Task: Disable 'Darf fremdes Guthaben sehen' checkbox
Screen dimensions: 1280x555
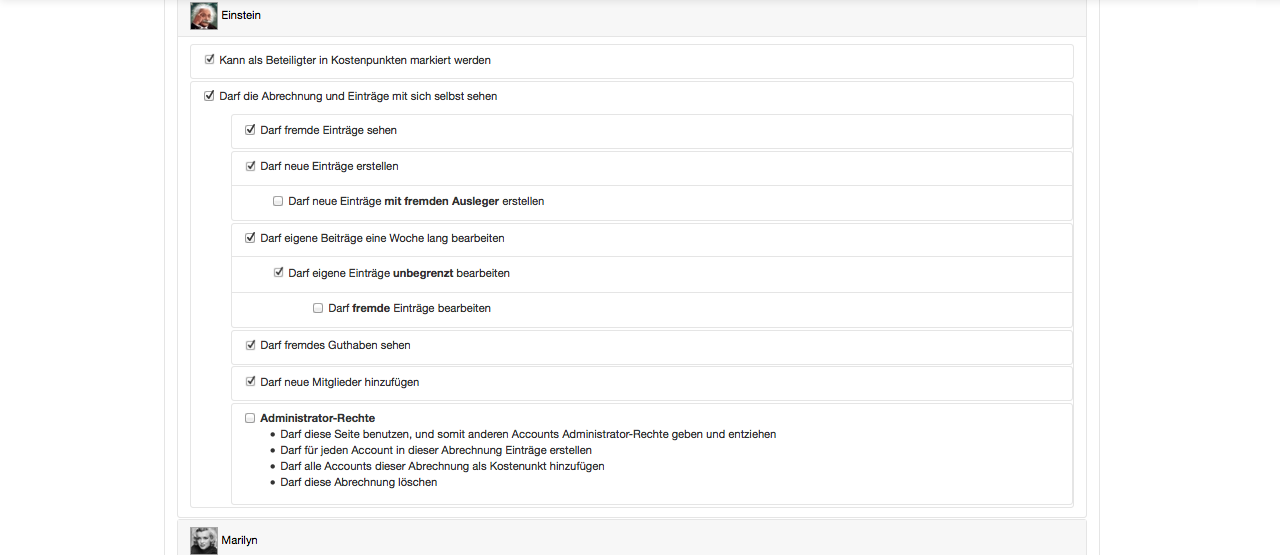Action: tap(251, 345)
